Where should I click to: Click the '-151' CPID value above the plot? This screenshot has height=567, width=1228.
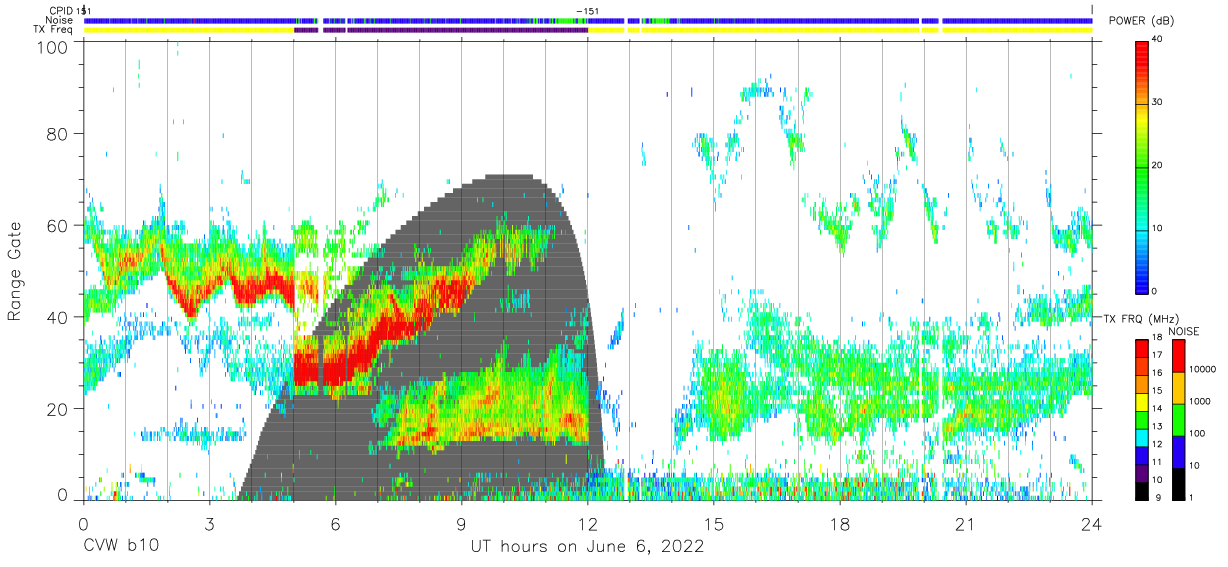pos(588,11)
